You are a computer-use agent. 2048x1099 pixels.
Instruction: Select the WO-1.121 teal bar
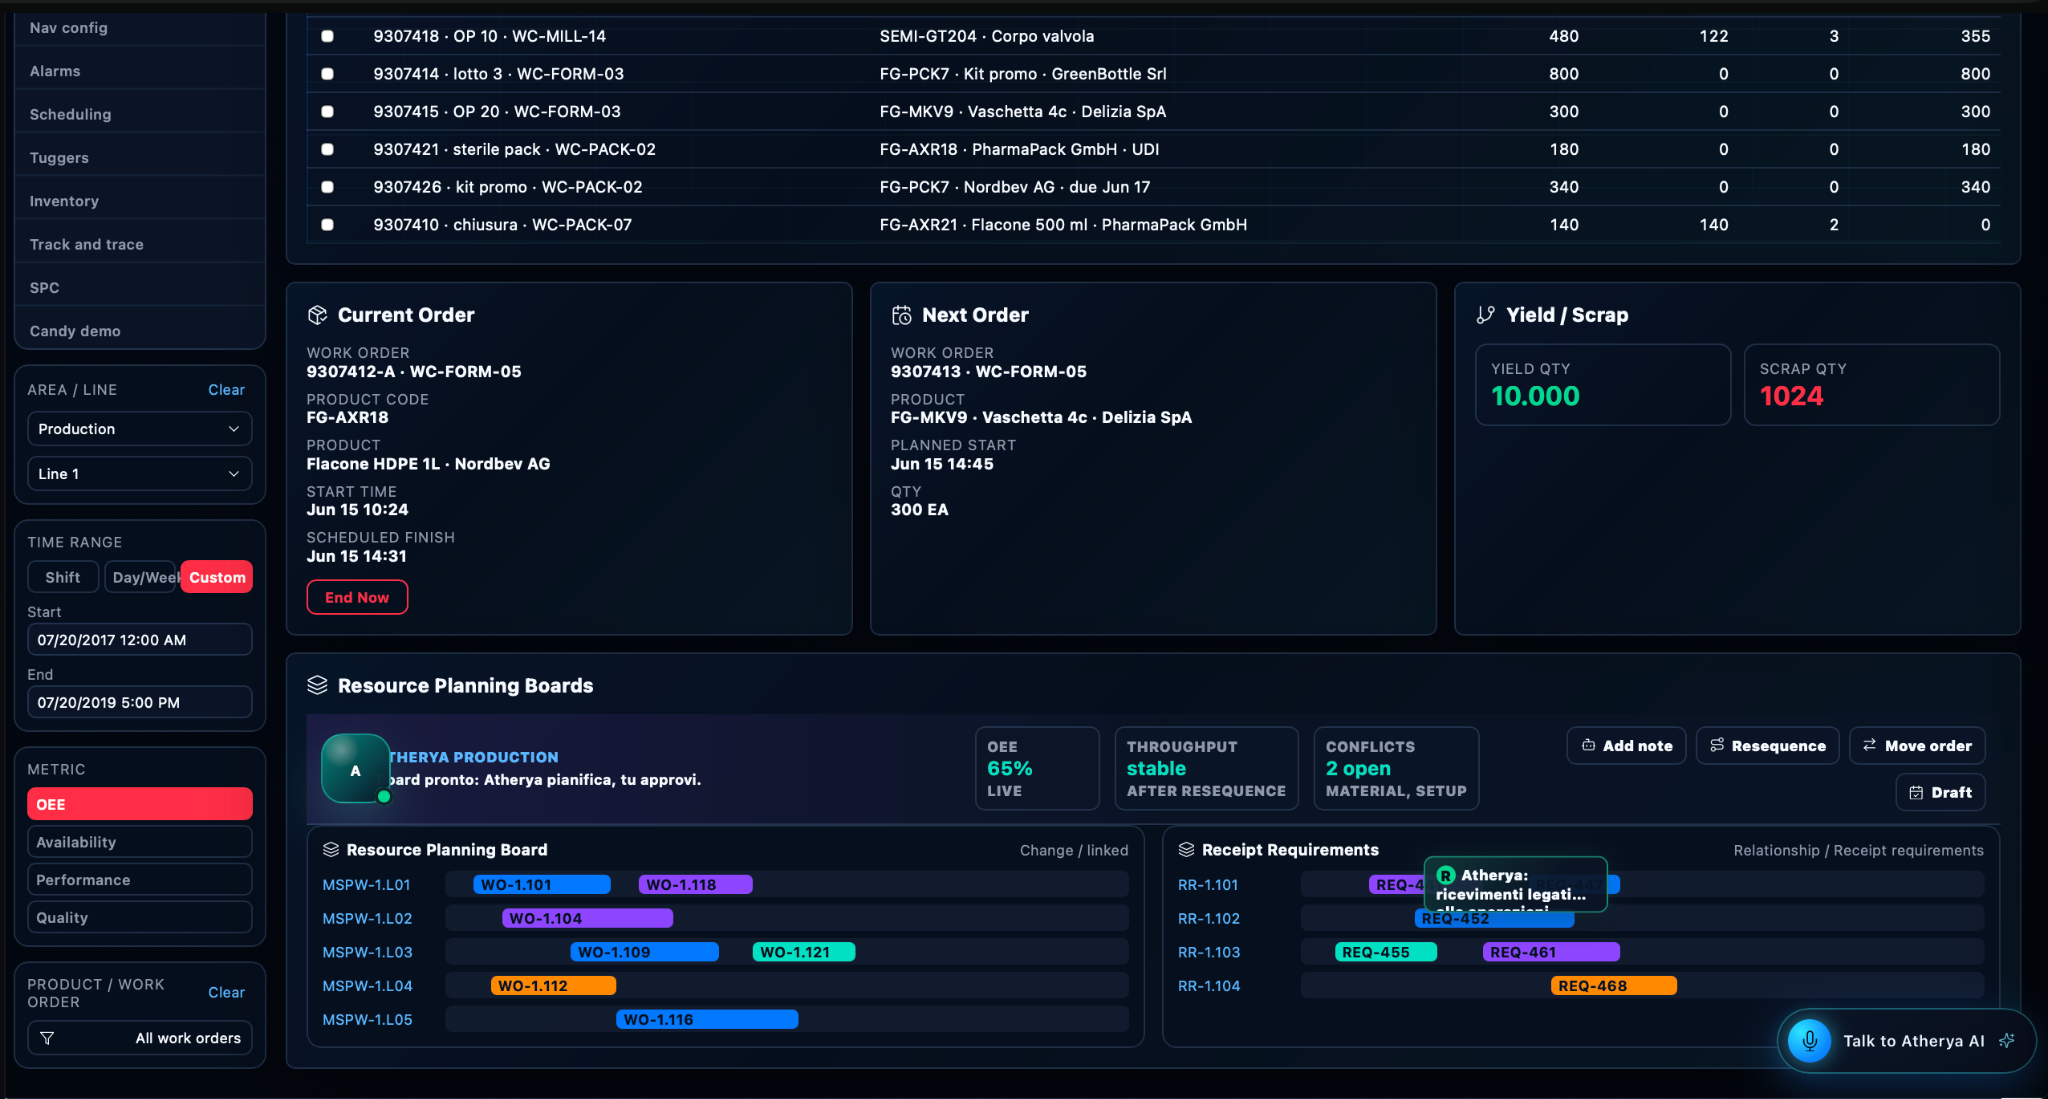click(804, 952)
